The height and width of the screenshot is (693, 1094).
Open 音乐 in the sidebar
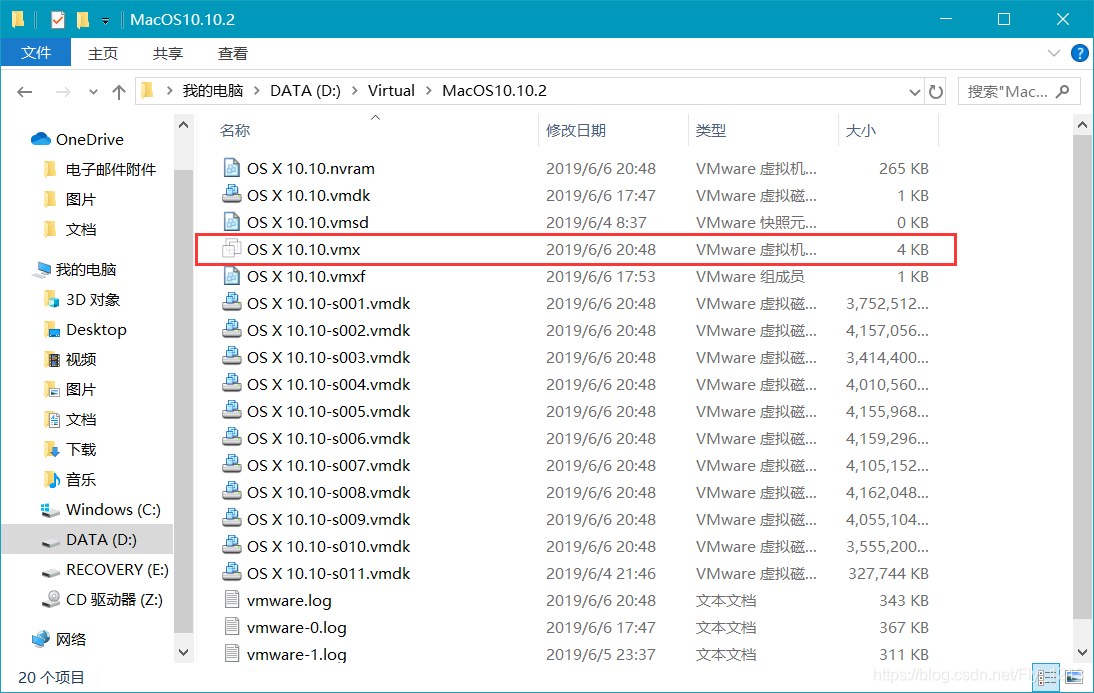(x=80, y=479)
